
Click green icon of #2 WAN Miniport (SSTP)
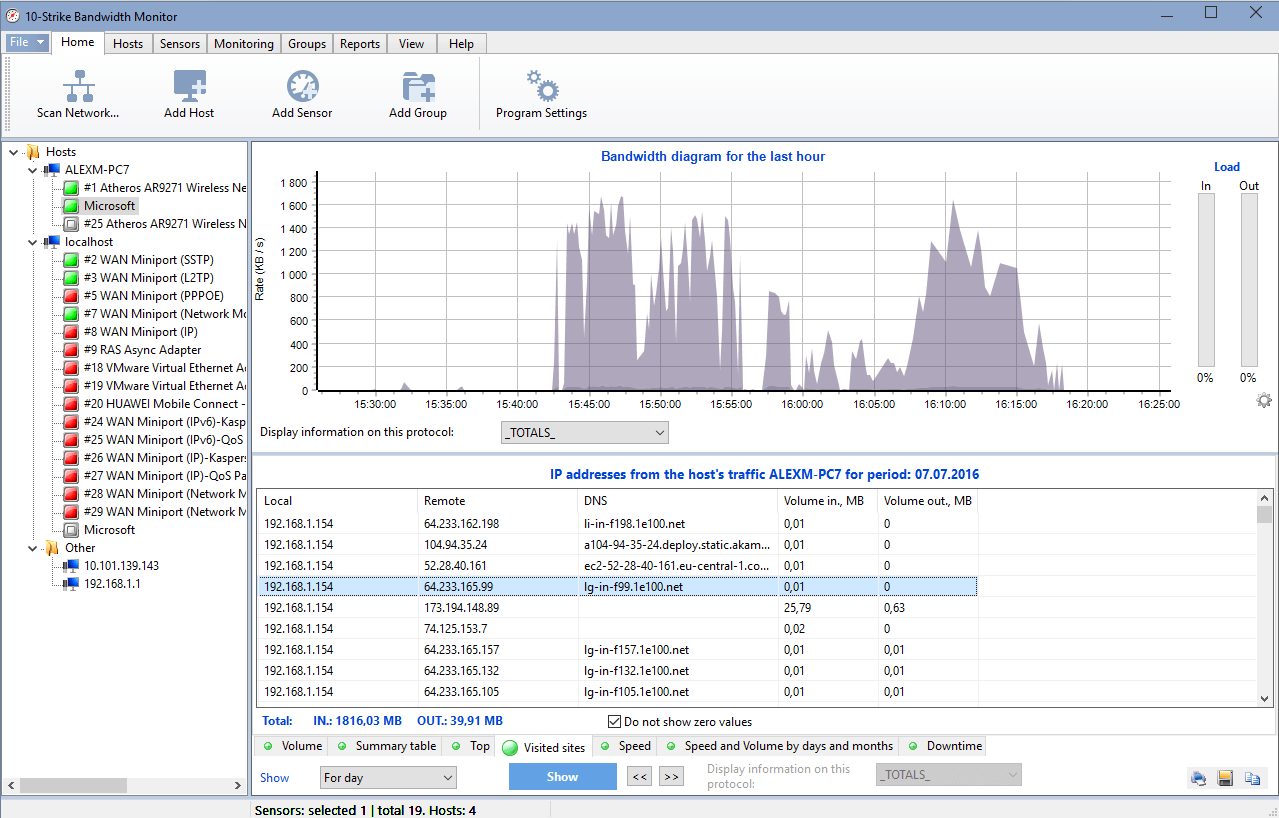[x=71, y=260]
